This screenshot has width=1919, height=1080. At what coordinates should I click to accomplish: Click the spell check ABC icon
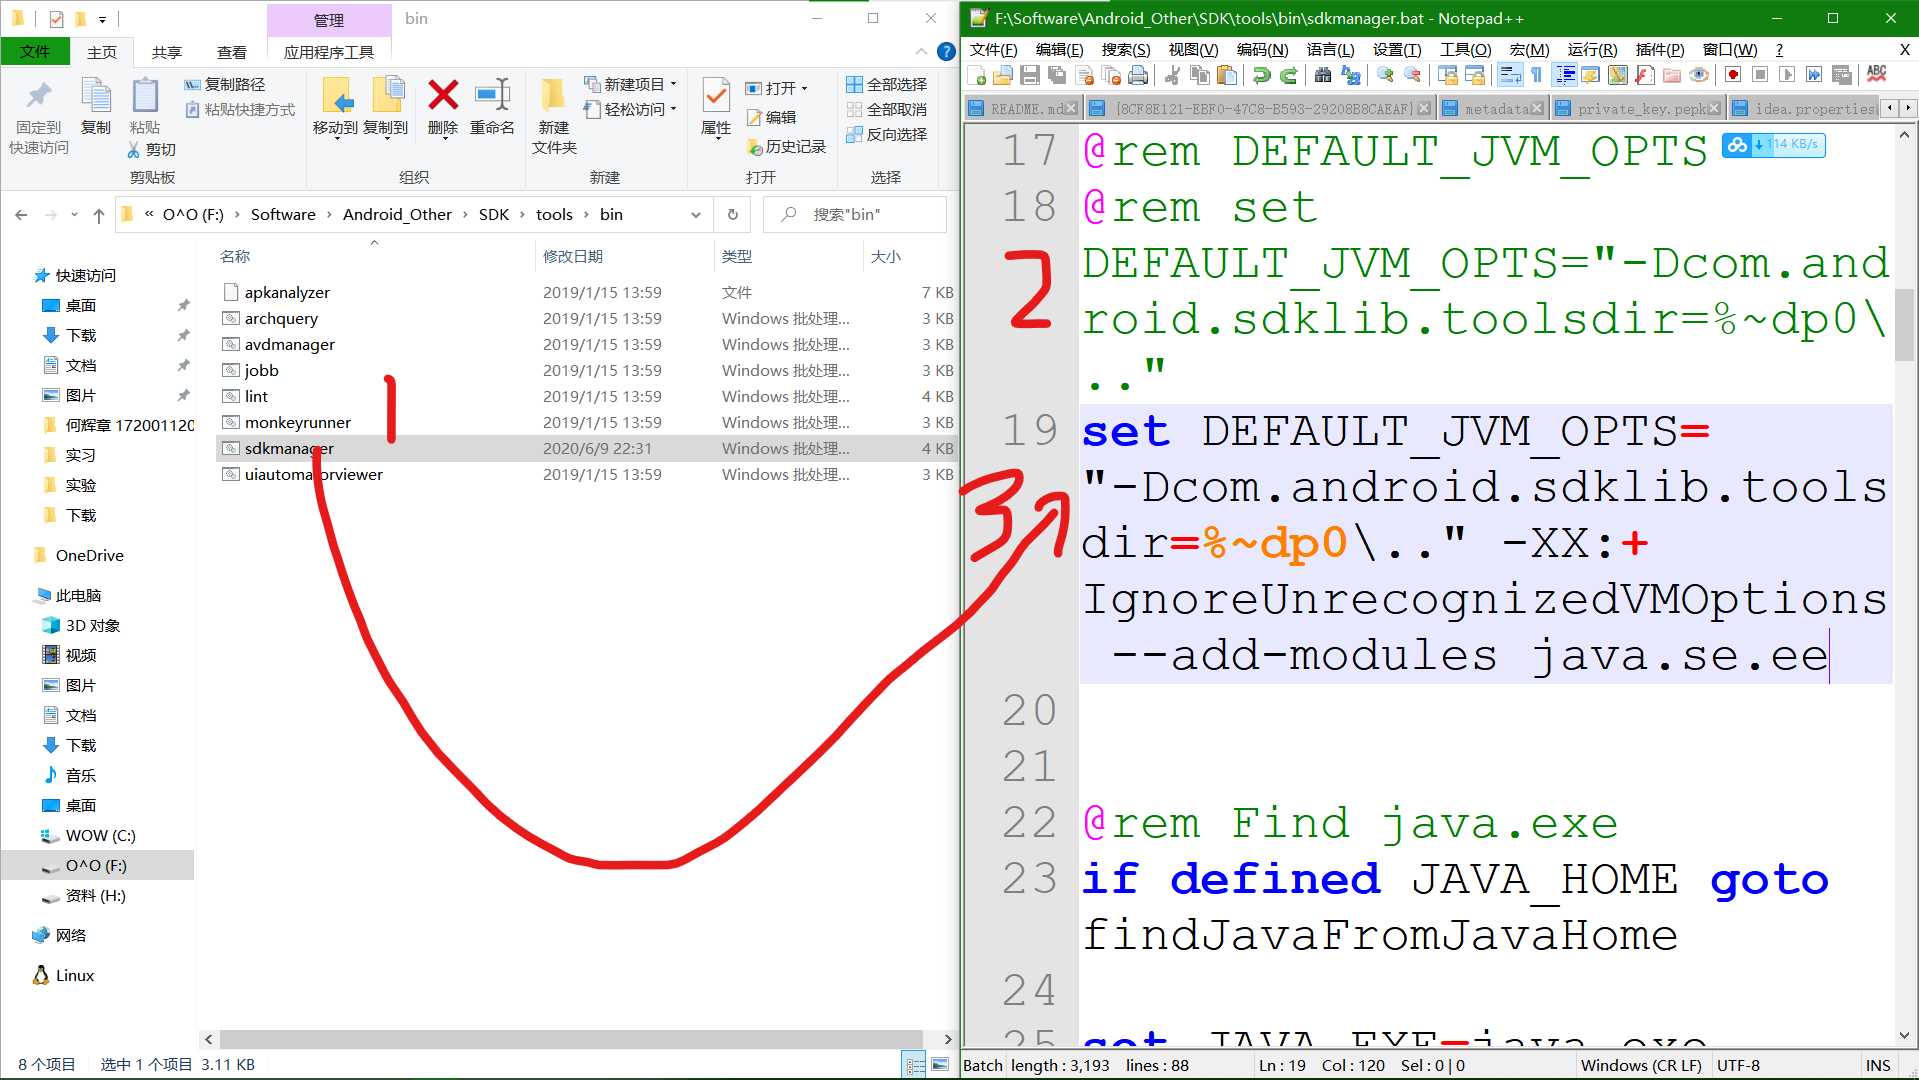(x=1876, y=75)
